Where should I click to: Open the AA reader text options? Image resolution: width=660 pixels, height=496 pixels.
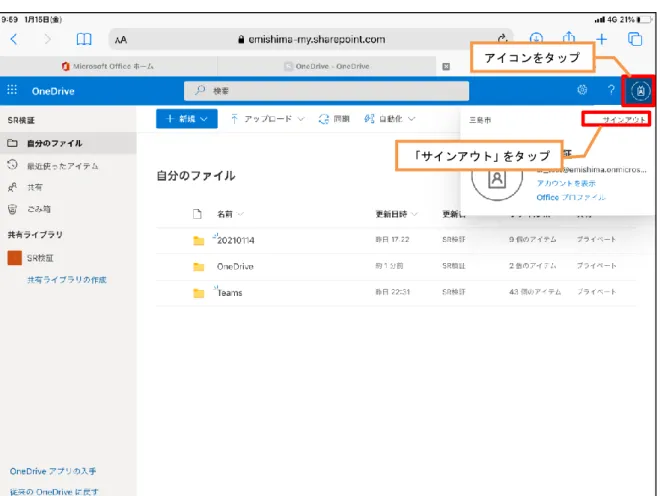(x=121, y=40)
